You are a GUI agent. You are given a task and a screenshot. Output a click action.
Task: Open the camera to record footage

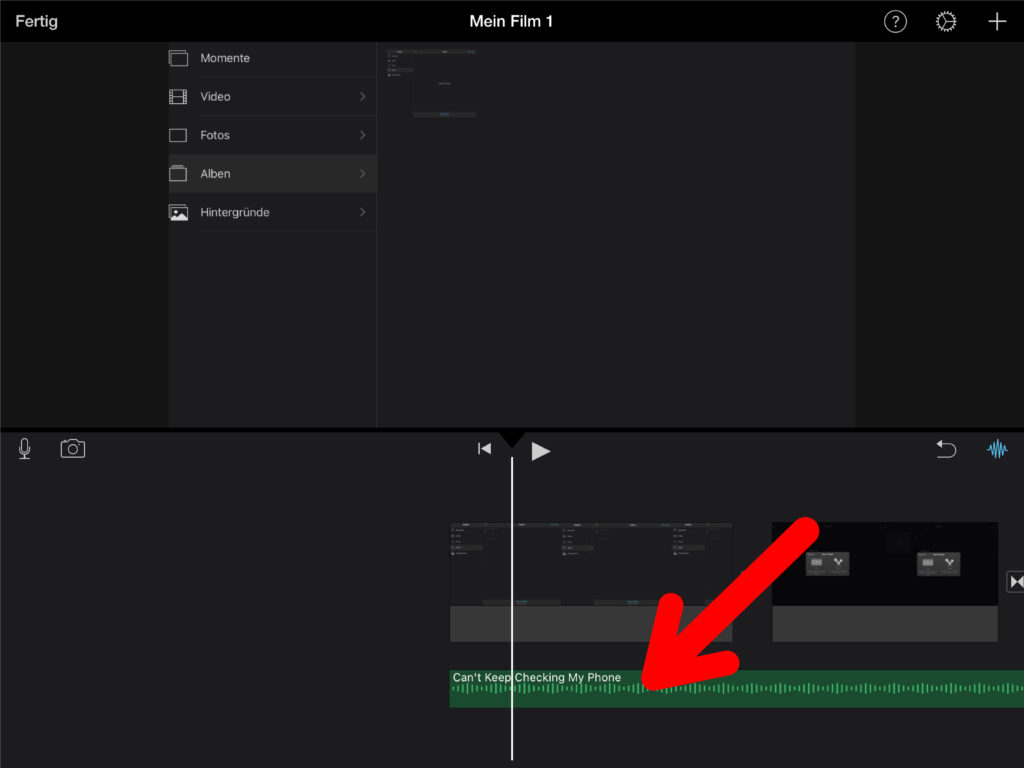73,449
